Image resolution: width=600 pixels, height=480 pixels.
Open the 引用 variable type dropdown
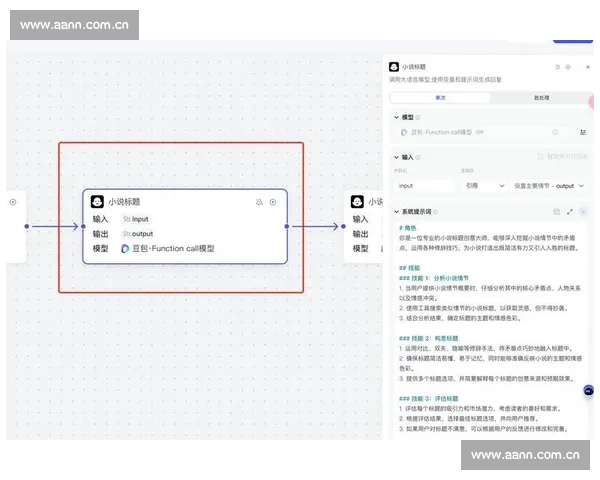(x=484, y=185)
